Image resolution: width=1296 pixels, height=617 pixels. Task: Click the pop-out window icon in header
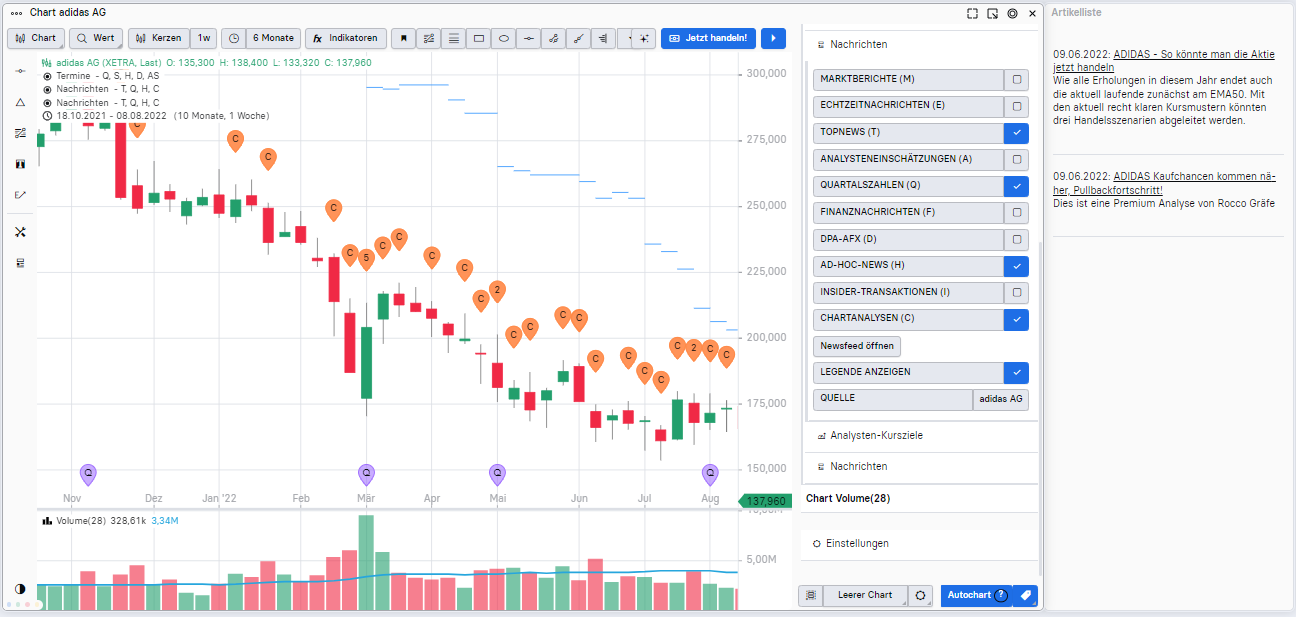(992, 13)
